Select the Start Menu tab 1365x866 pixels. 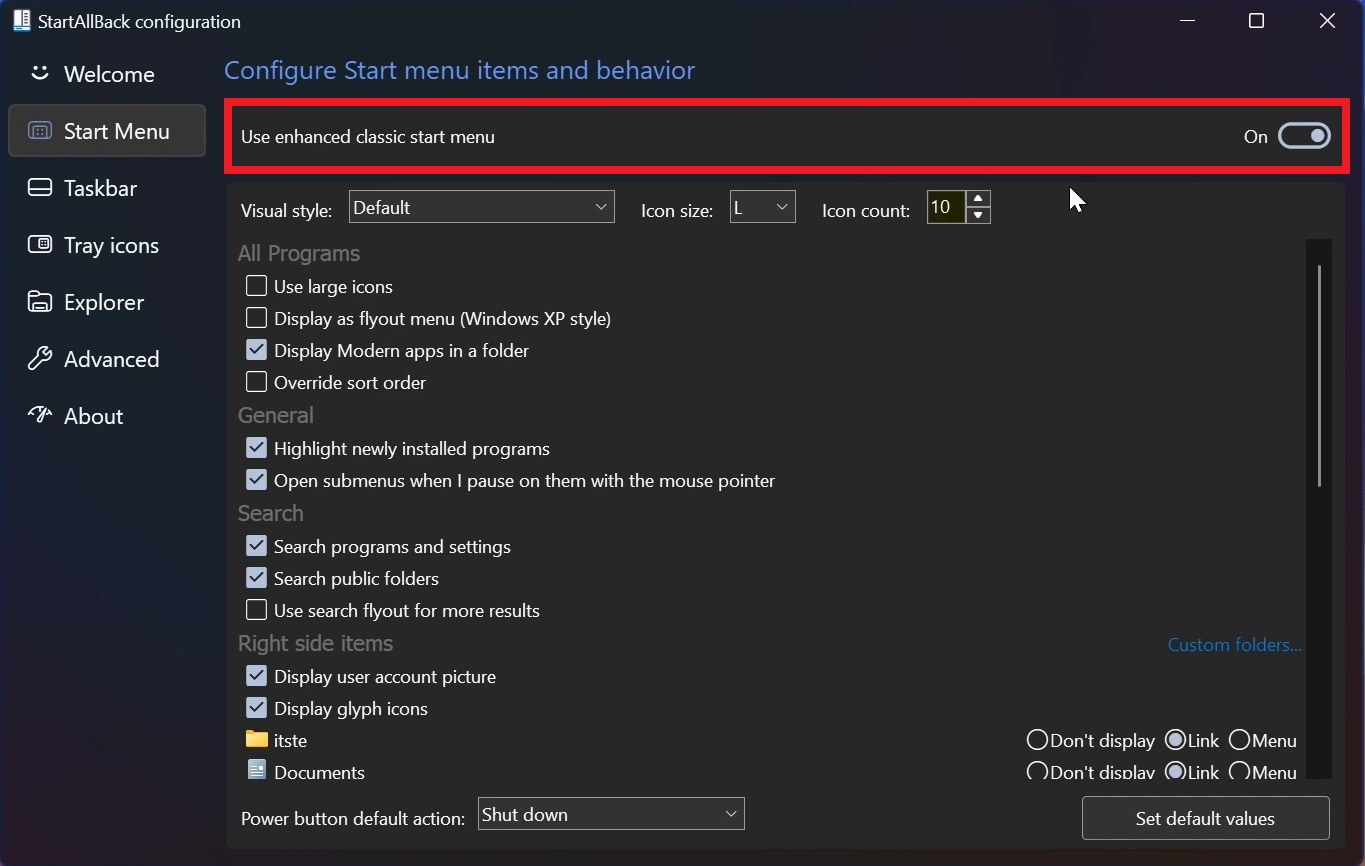[106, 131]
